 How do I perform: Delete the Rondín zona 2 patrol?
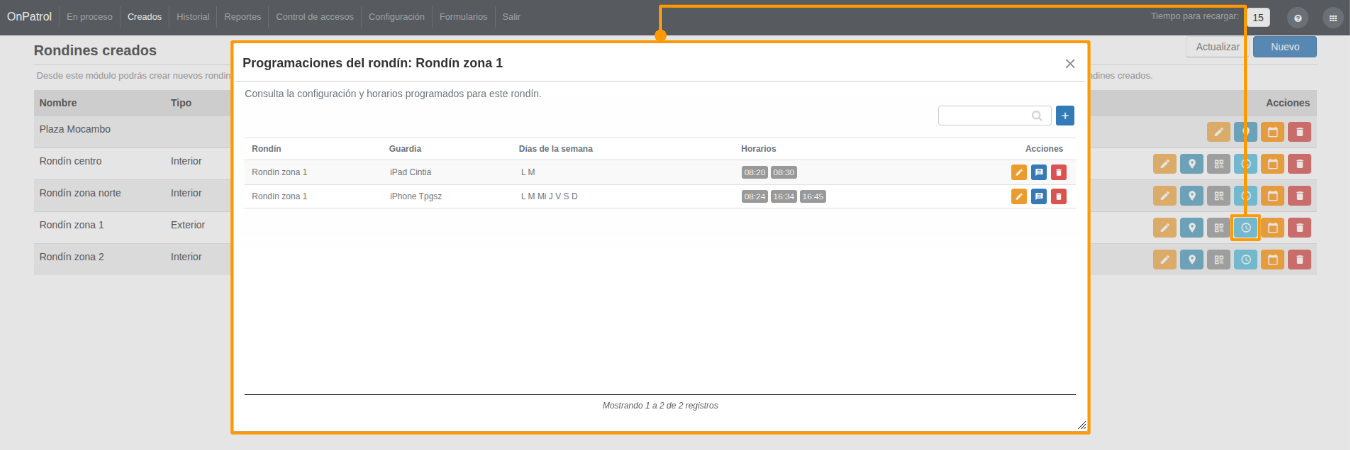[1299, 260]
